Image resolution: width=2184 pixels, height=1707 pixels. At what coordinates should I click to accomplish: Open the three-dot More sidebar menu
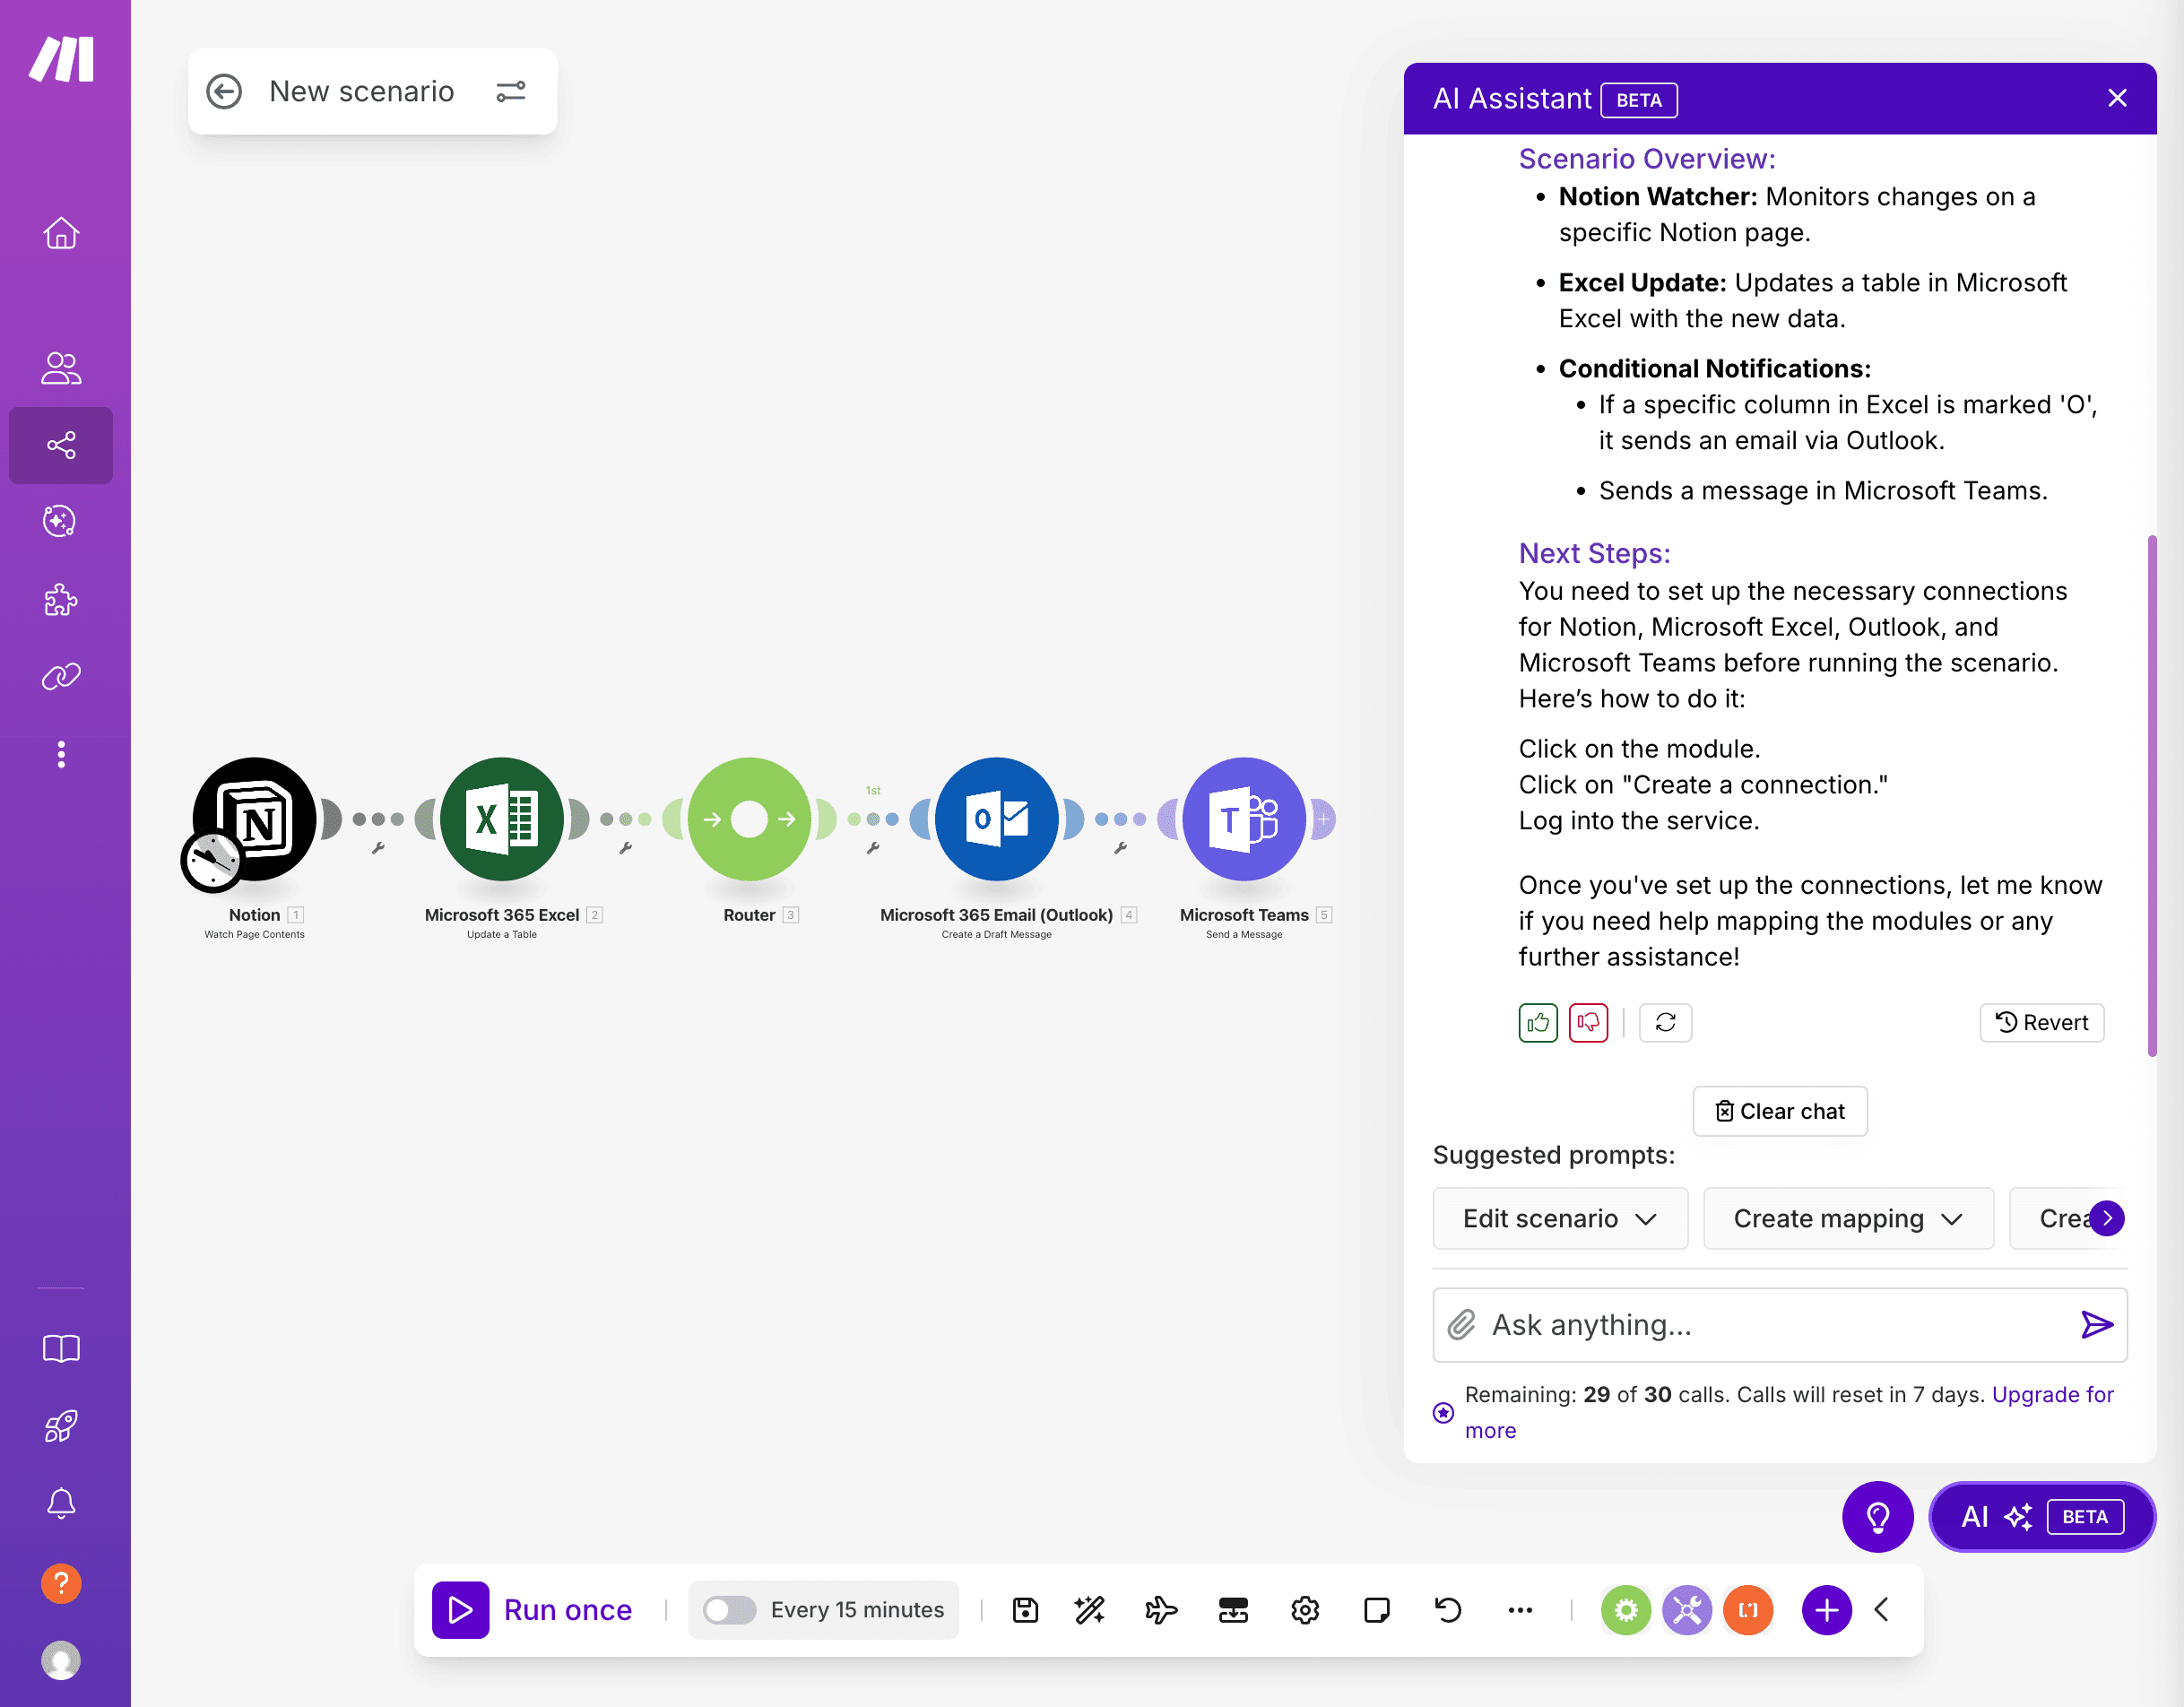[x=61, y=754]
